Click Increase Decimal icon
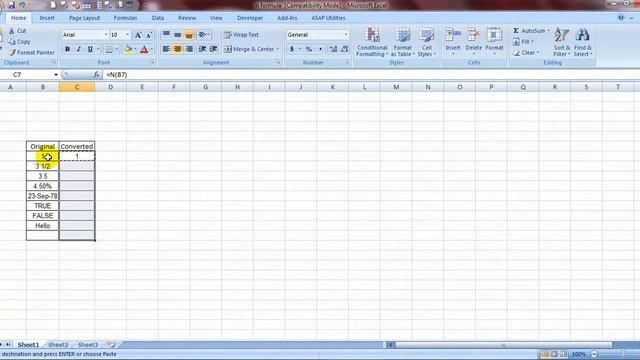 click(333, 49)
